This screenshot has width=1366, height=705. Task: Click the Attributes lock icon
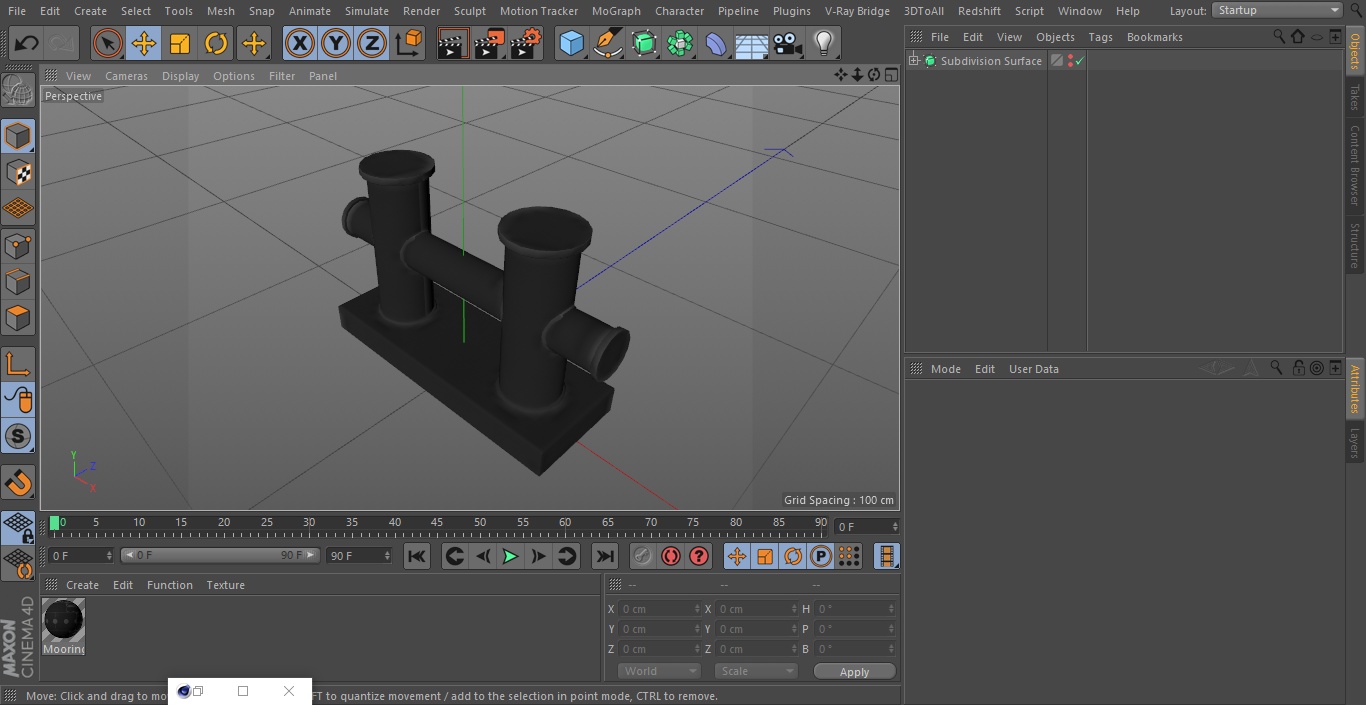pyautogui.click(x=1298, y=368)
